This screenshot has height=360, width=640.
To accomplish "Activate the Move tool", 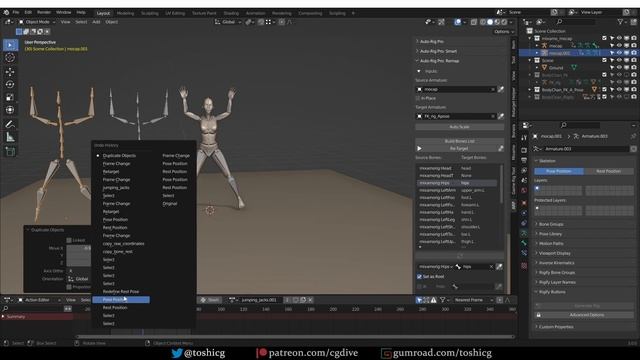I will [10, 72].
